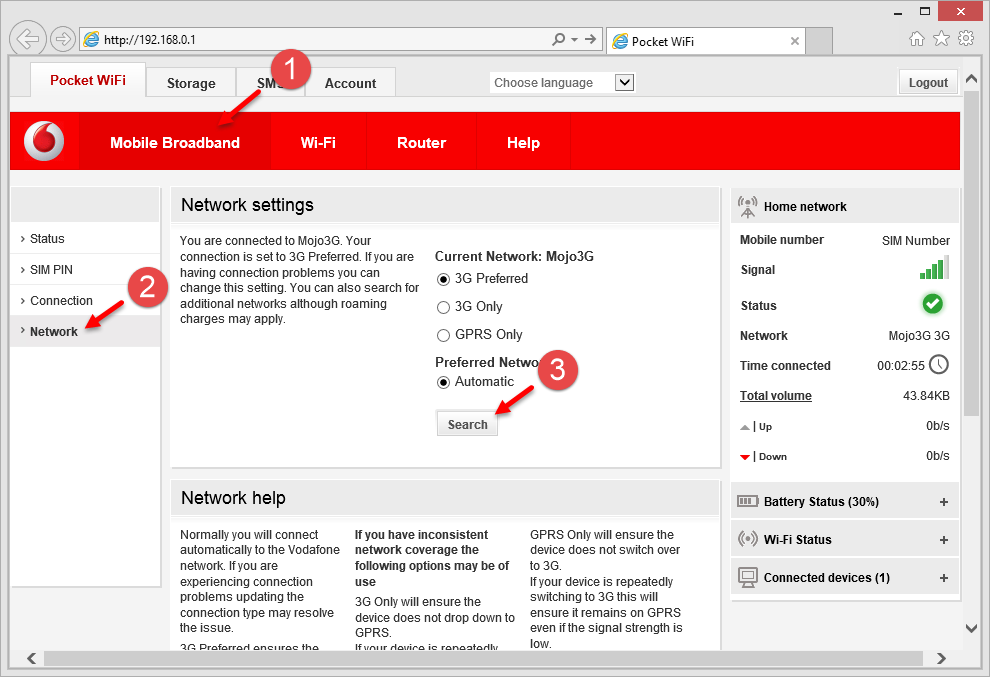
Task: Click the SIM Number value
Action: (x=915, y=241)
